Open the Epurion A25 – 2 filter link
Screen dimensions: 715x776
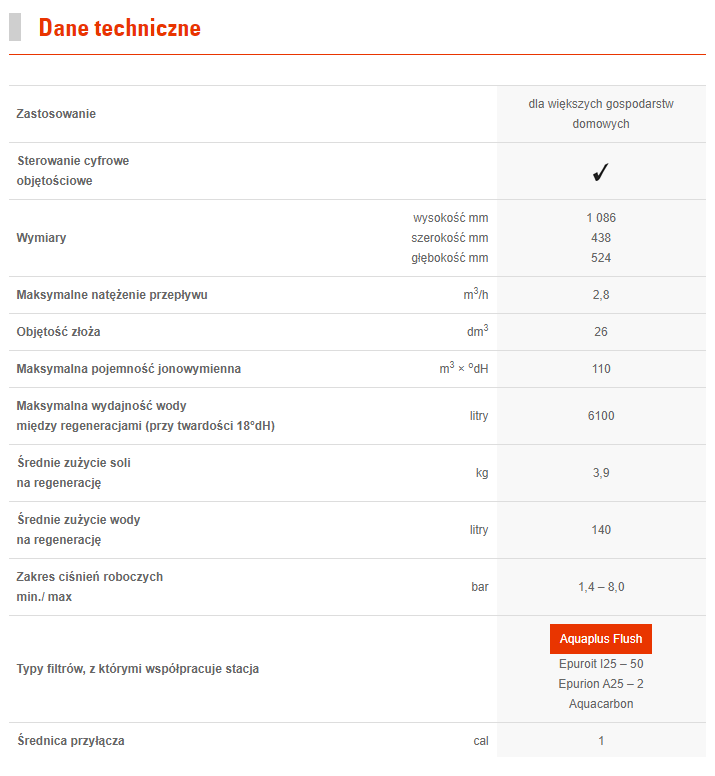600,684
